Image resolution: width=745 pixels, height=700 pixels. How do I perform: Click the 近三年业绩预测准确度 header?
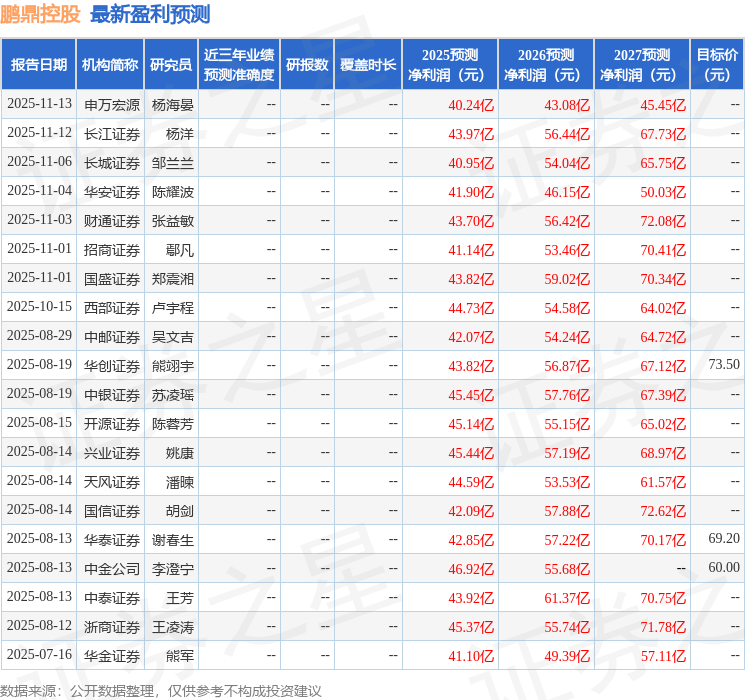click(239, 64)
